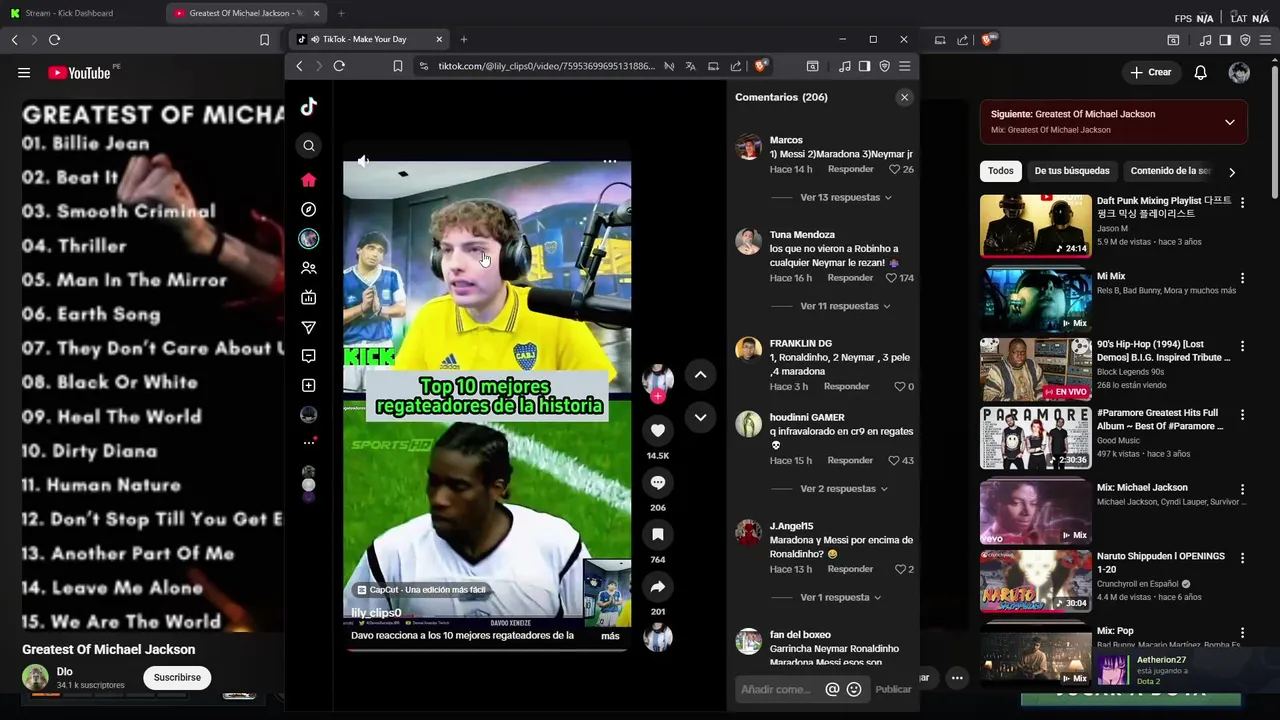This screenshot has width=1280, height=720.
Task: Expand Ver 2 respuestas
Action: (x=844, y=489)
